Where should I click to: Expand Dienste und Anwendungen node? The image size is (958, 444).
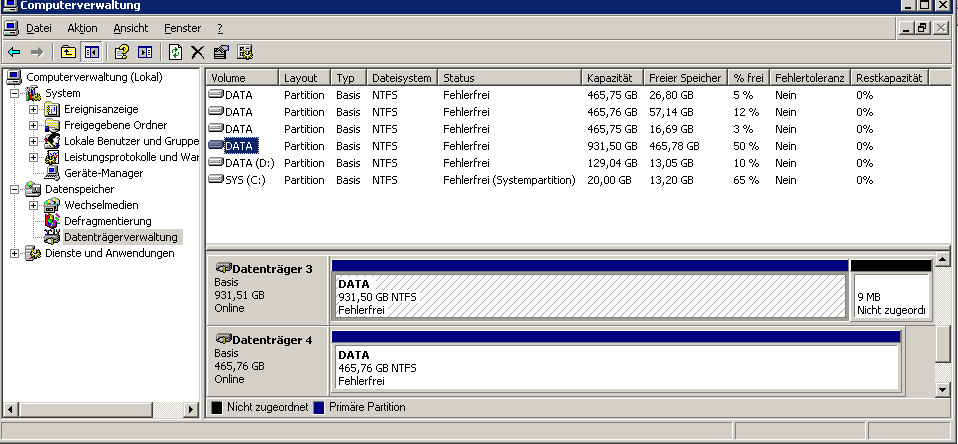coord(15,253)
